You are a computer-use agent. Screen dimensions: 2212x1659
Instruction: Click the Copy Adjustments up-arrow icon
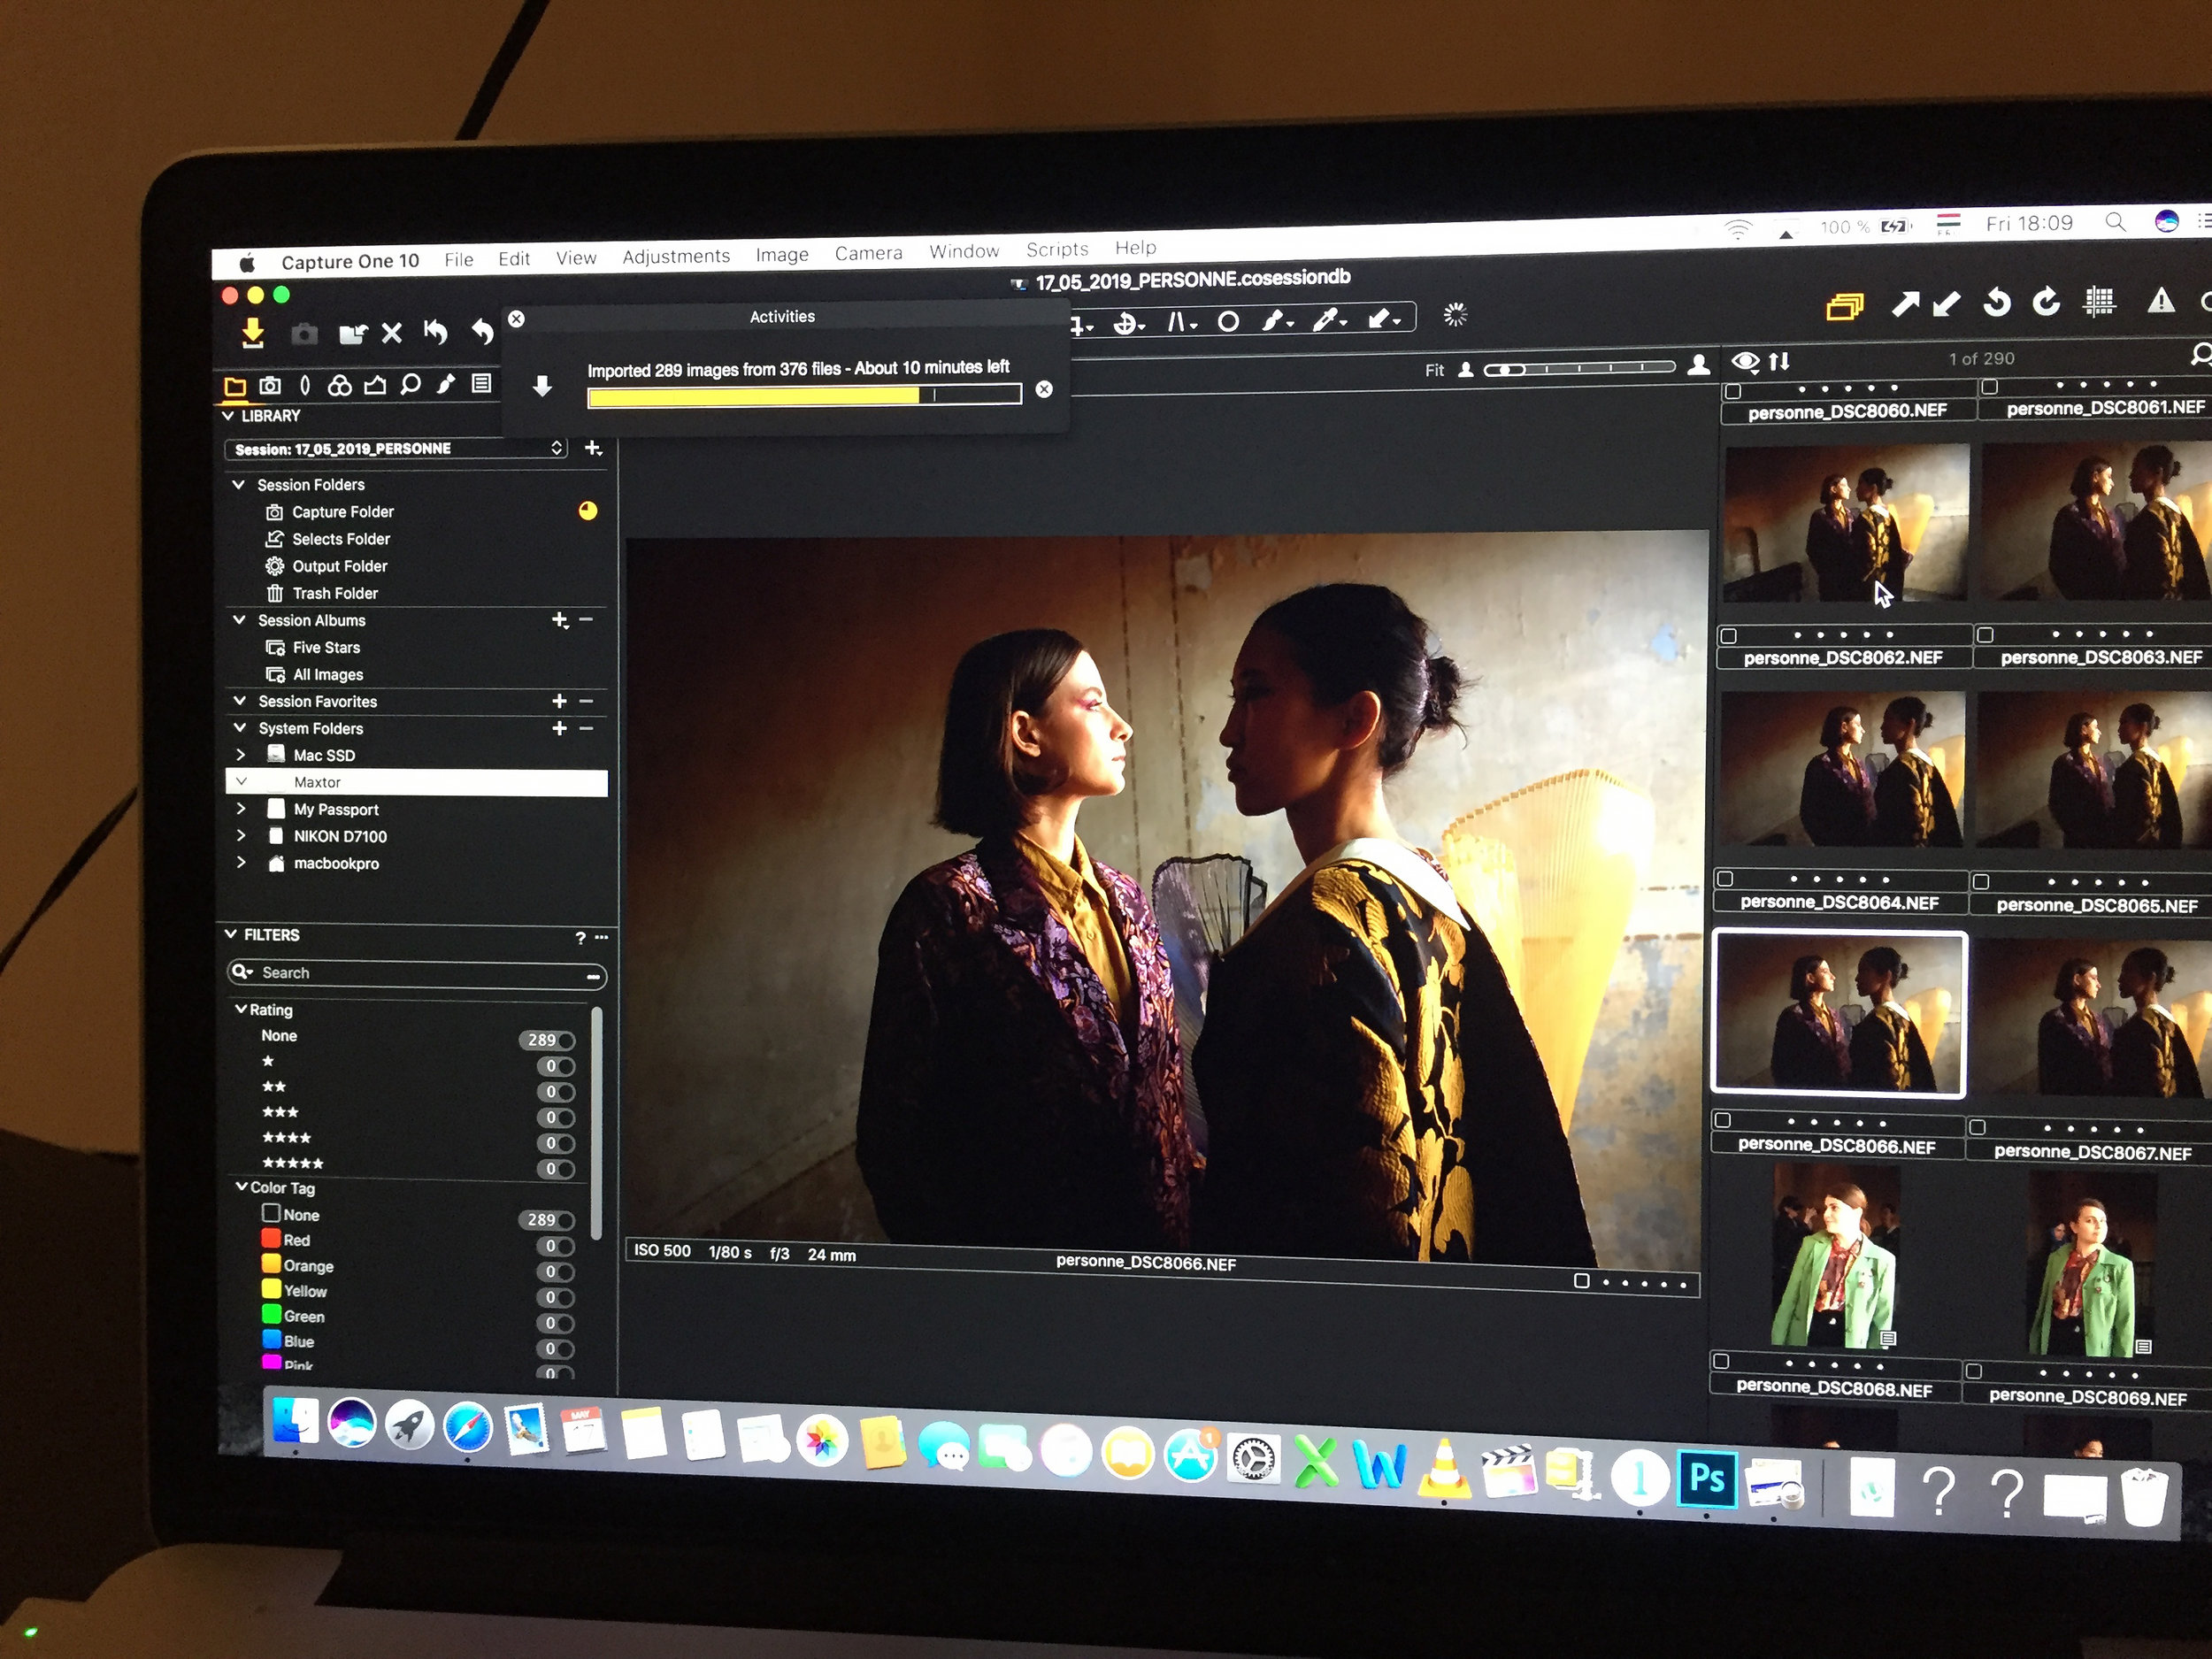pos(1905,304)
